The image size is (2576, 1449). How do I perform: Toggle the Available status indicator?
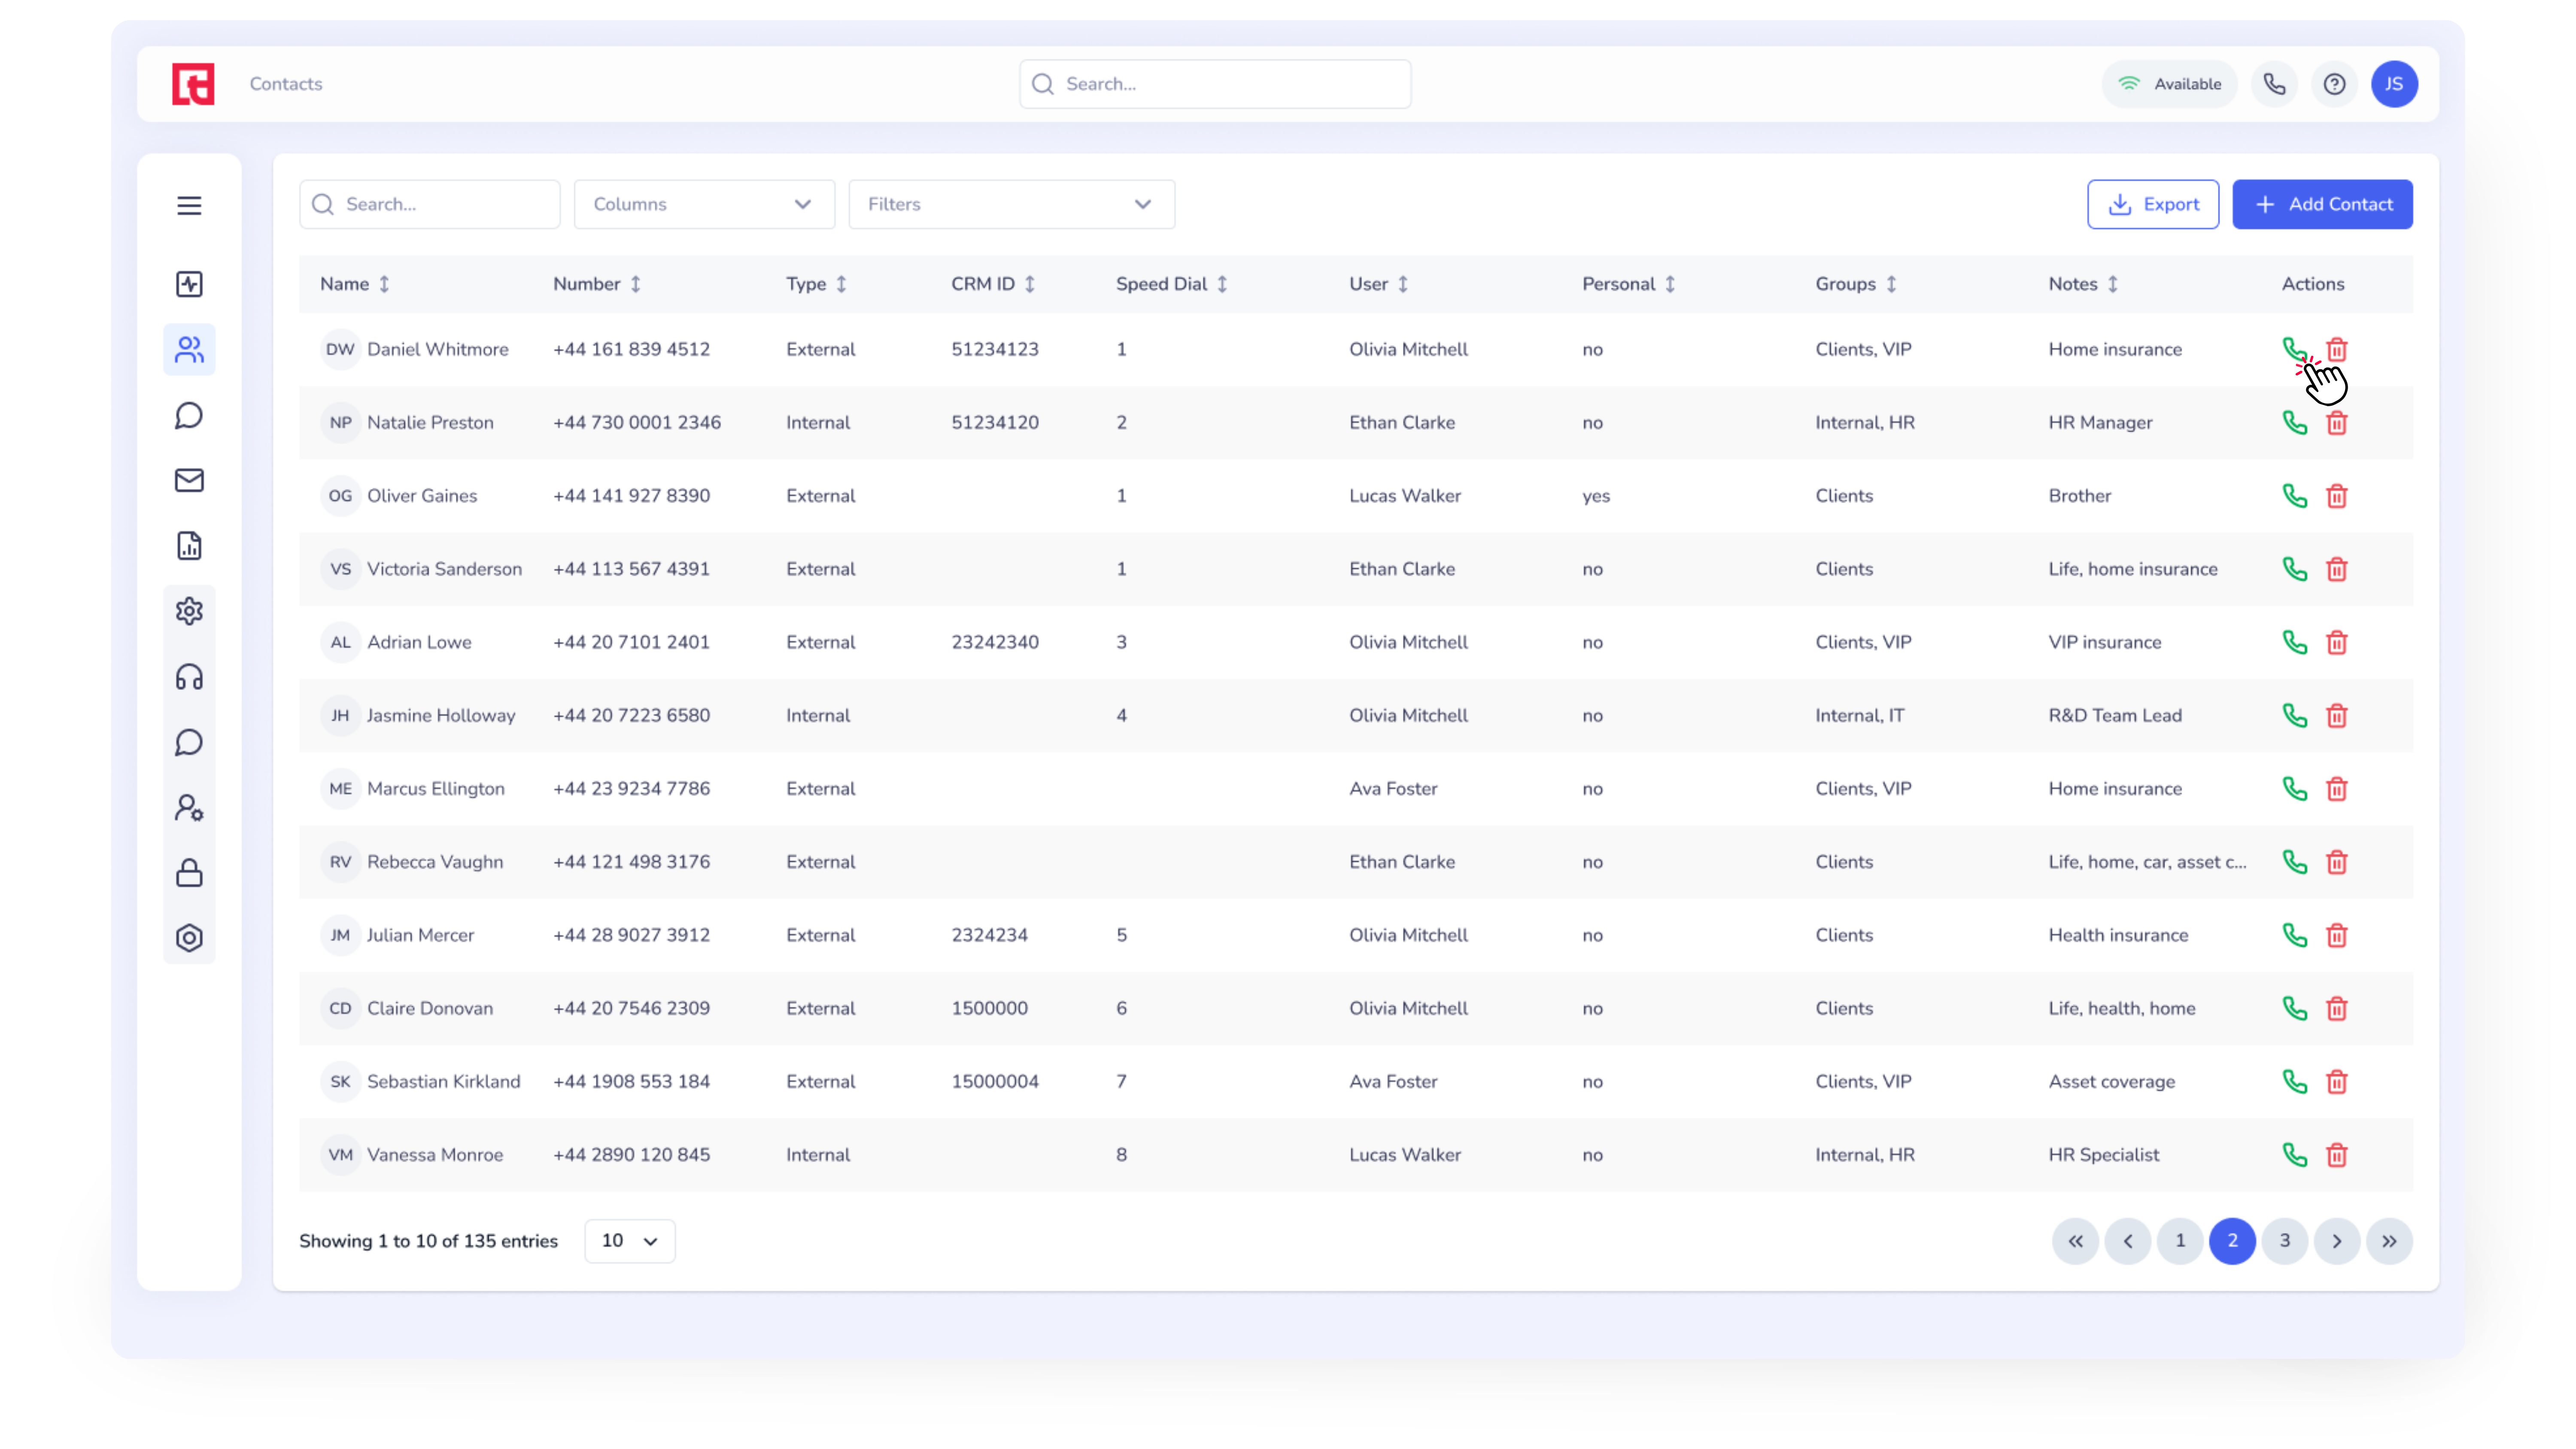coord(2169,84)
